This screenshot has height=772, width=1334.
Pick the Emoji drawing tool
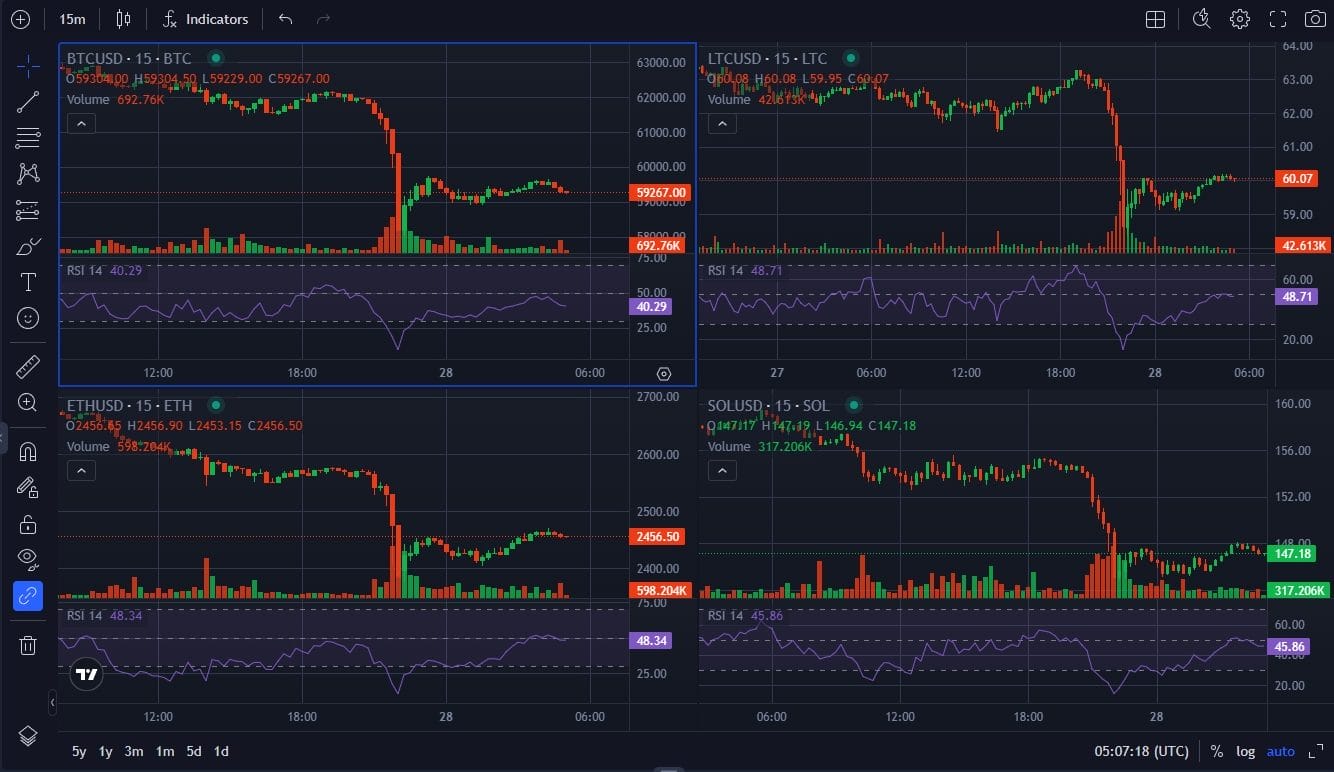27,318
